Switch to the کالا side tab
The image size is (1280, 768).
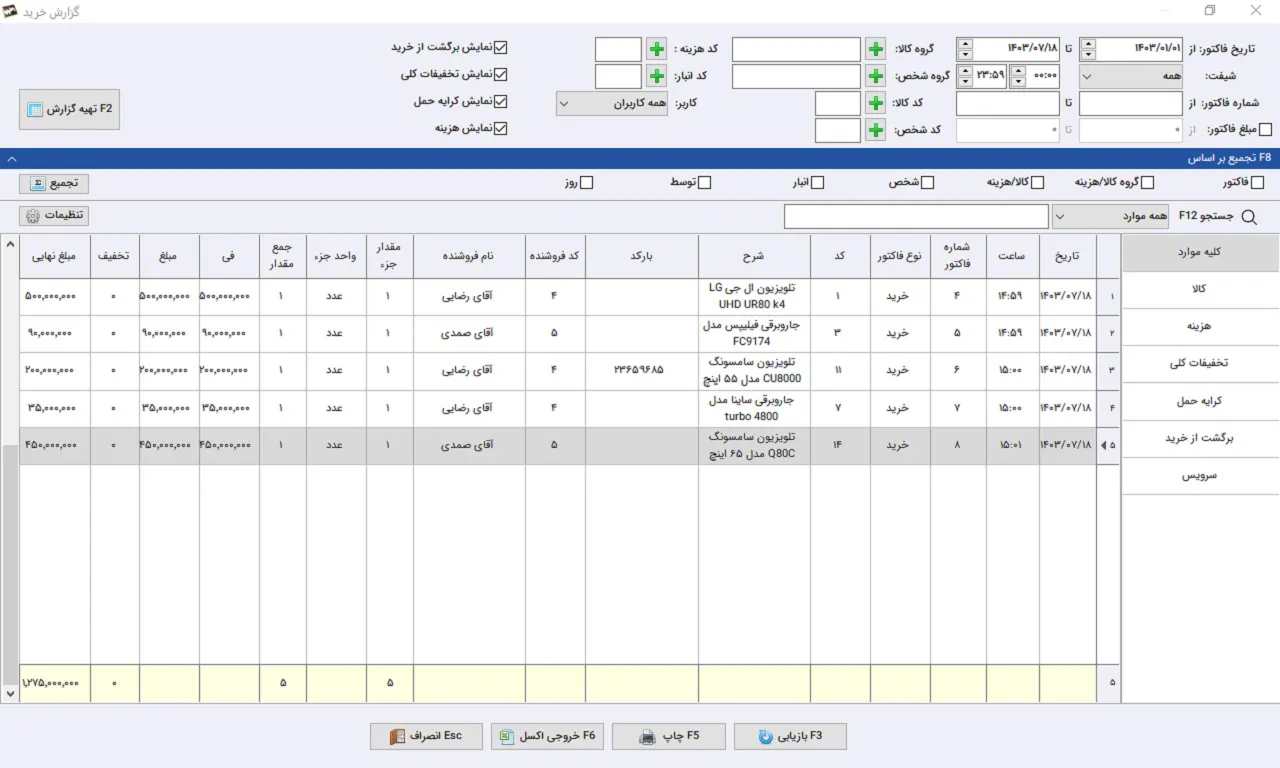point(1200,289)
